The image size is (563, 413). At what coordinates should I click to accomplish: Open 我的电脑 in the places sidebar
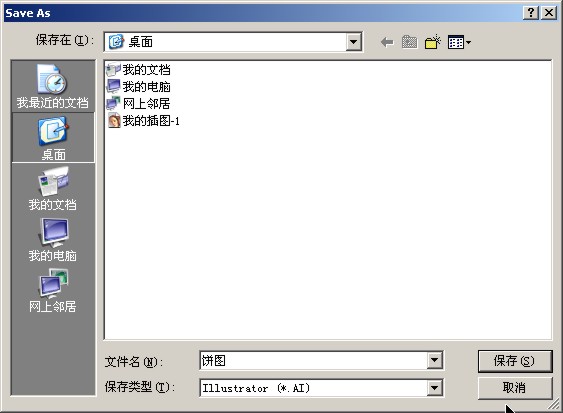click(53, 240)
